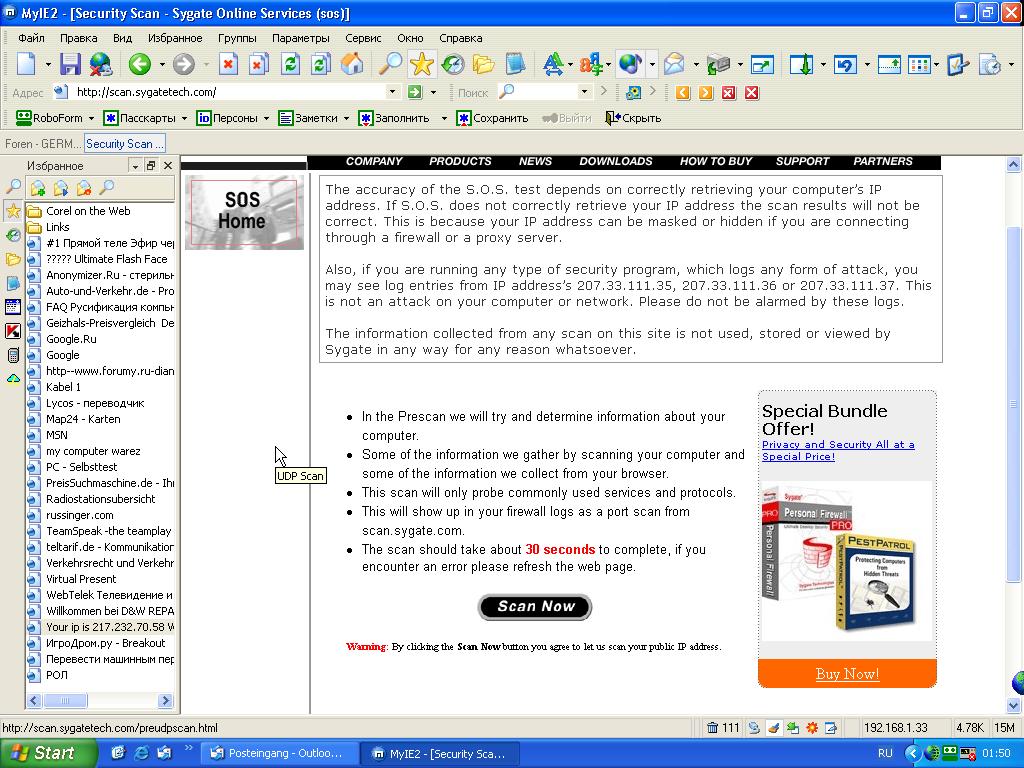This screenshot has width=1024, height=768.
Task: Go to the Home page icon
Action: (x=352, y=64)
